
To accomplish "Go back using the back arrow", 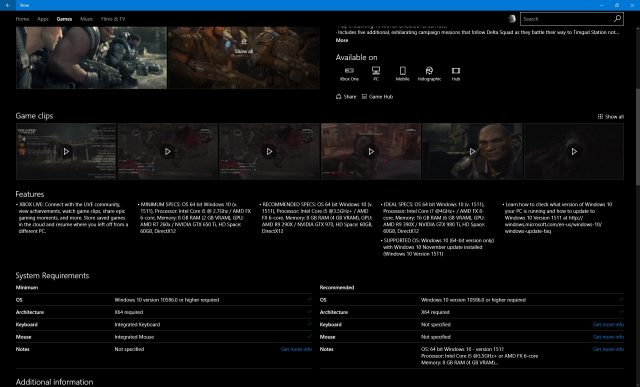I will pyautogui.click(x=8, y=5).
